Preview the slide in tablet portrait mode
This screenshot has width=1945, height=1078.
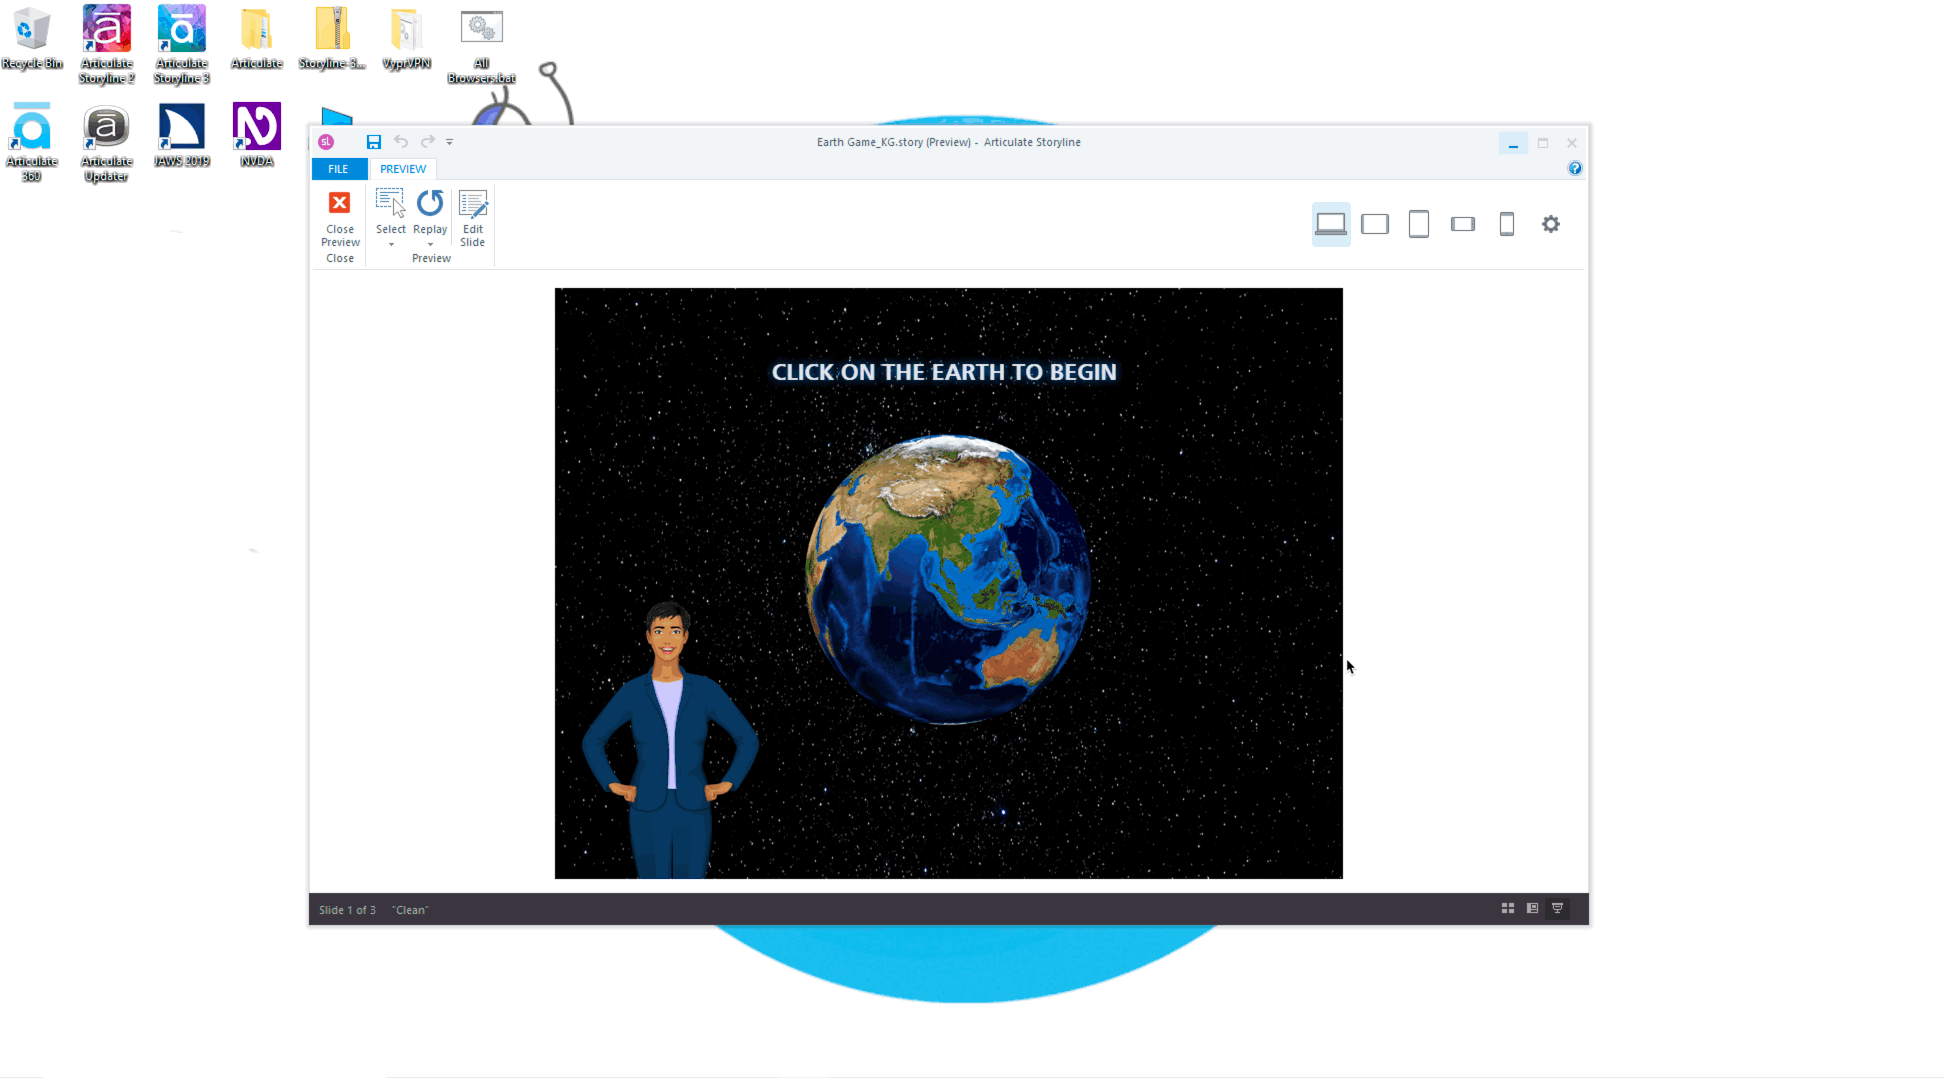[x=1419, y=224]
